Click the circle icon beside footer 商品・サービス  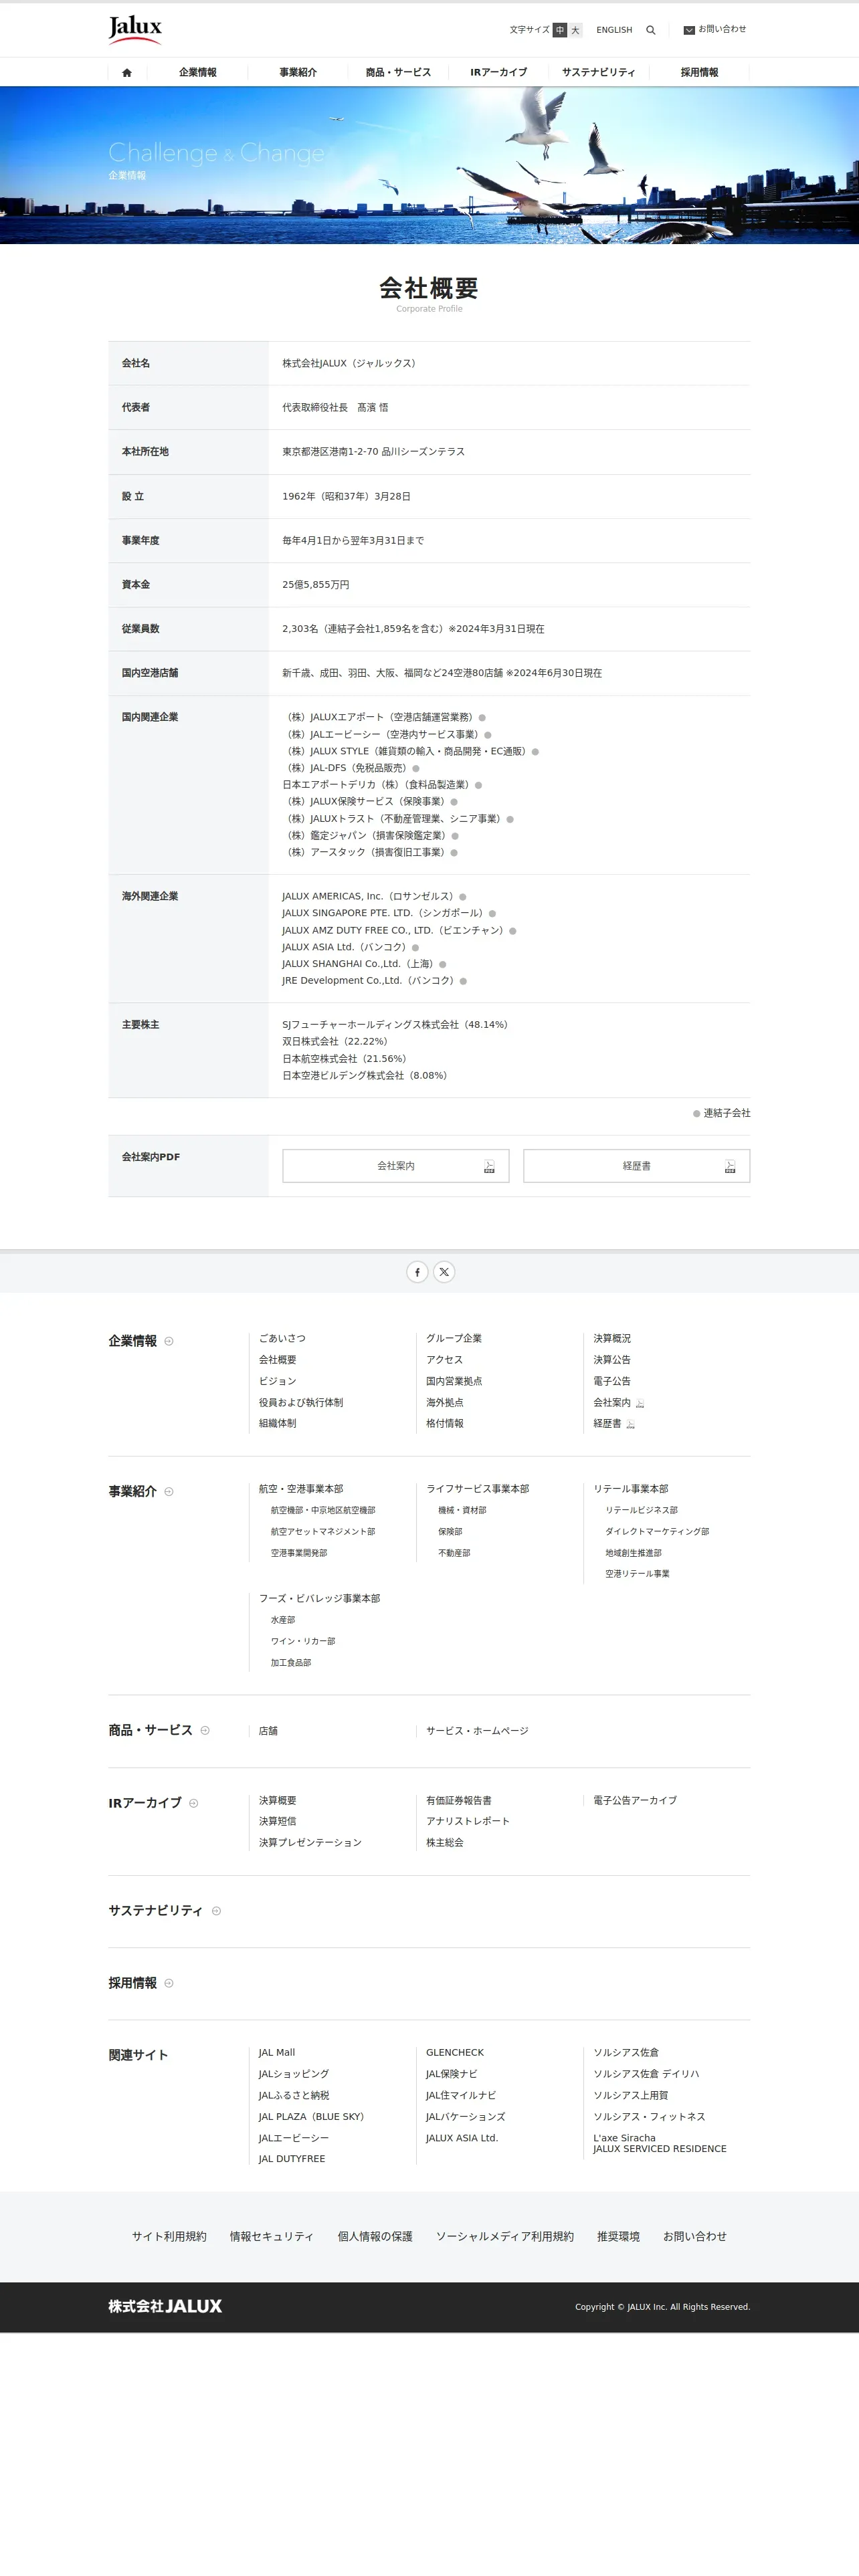pos(205,1730)
